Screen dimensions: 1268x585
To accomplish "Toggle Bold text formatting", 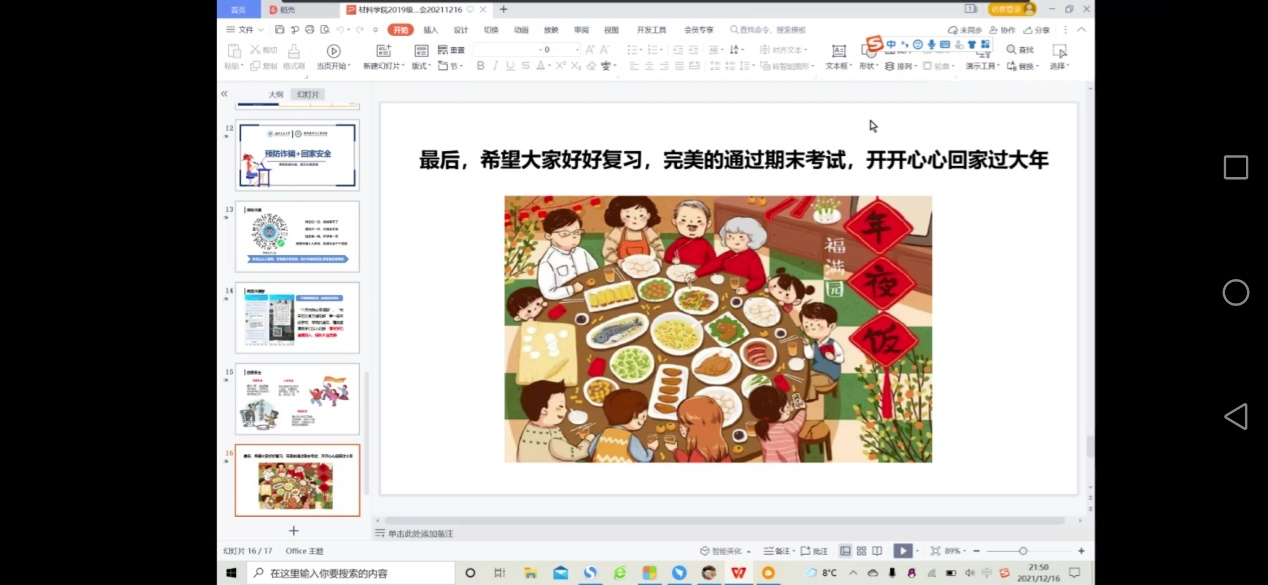I will pyautogui.click(x=480, y=66).
